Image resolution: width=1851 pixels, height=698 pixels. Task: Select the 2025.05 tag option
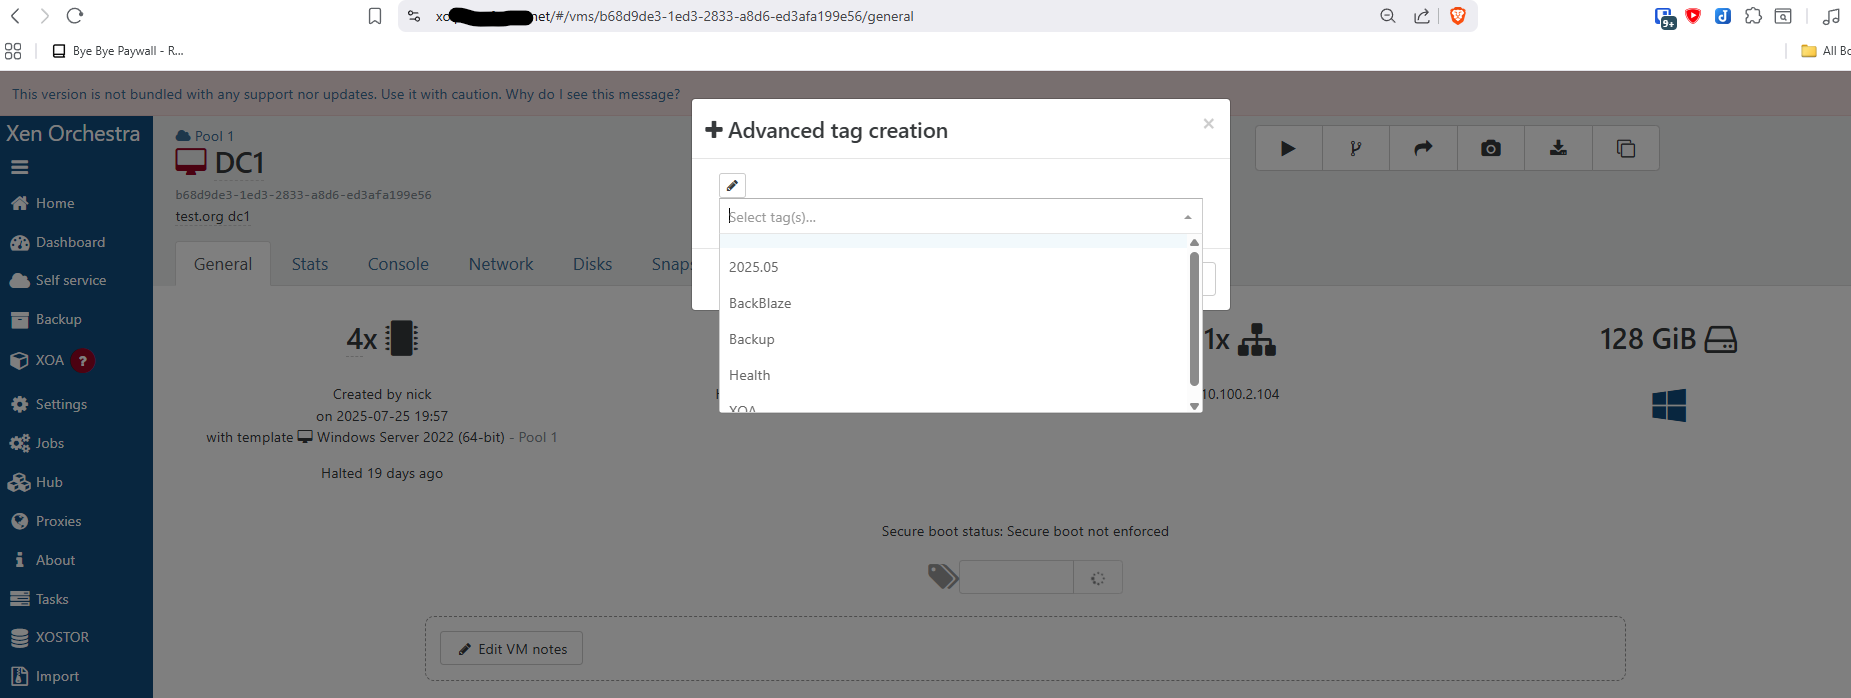pyautogui.click(x=953, y=267)
